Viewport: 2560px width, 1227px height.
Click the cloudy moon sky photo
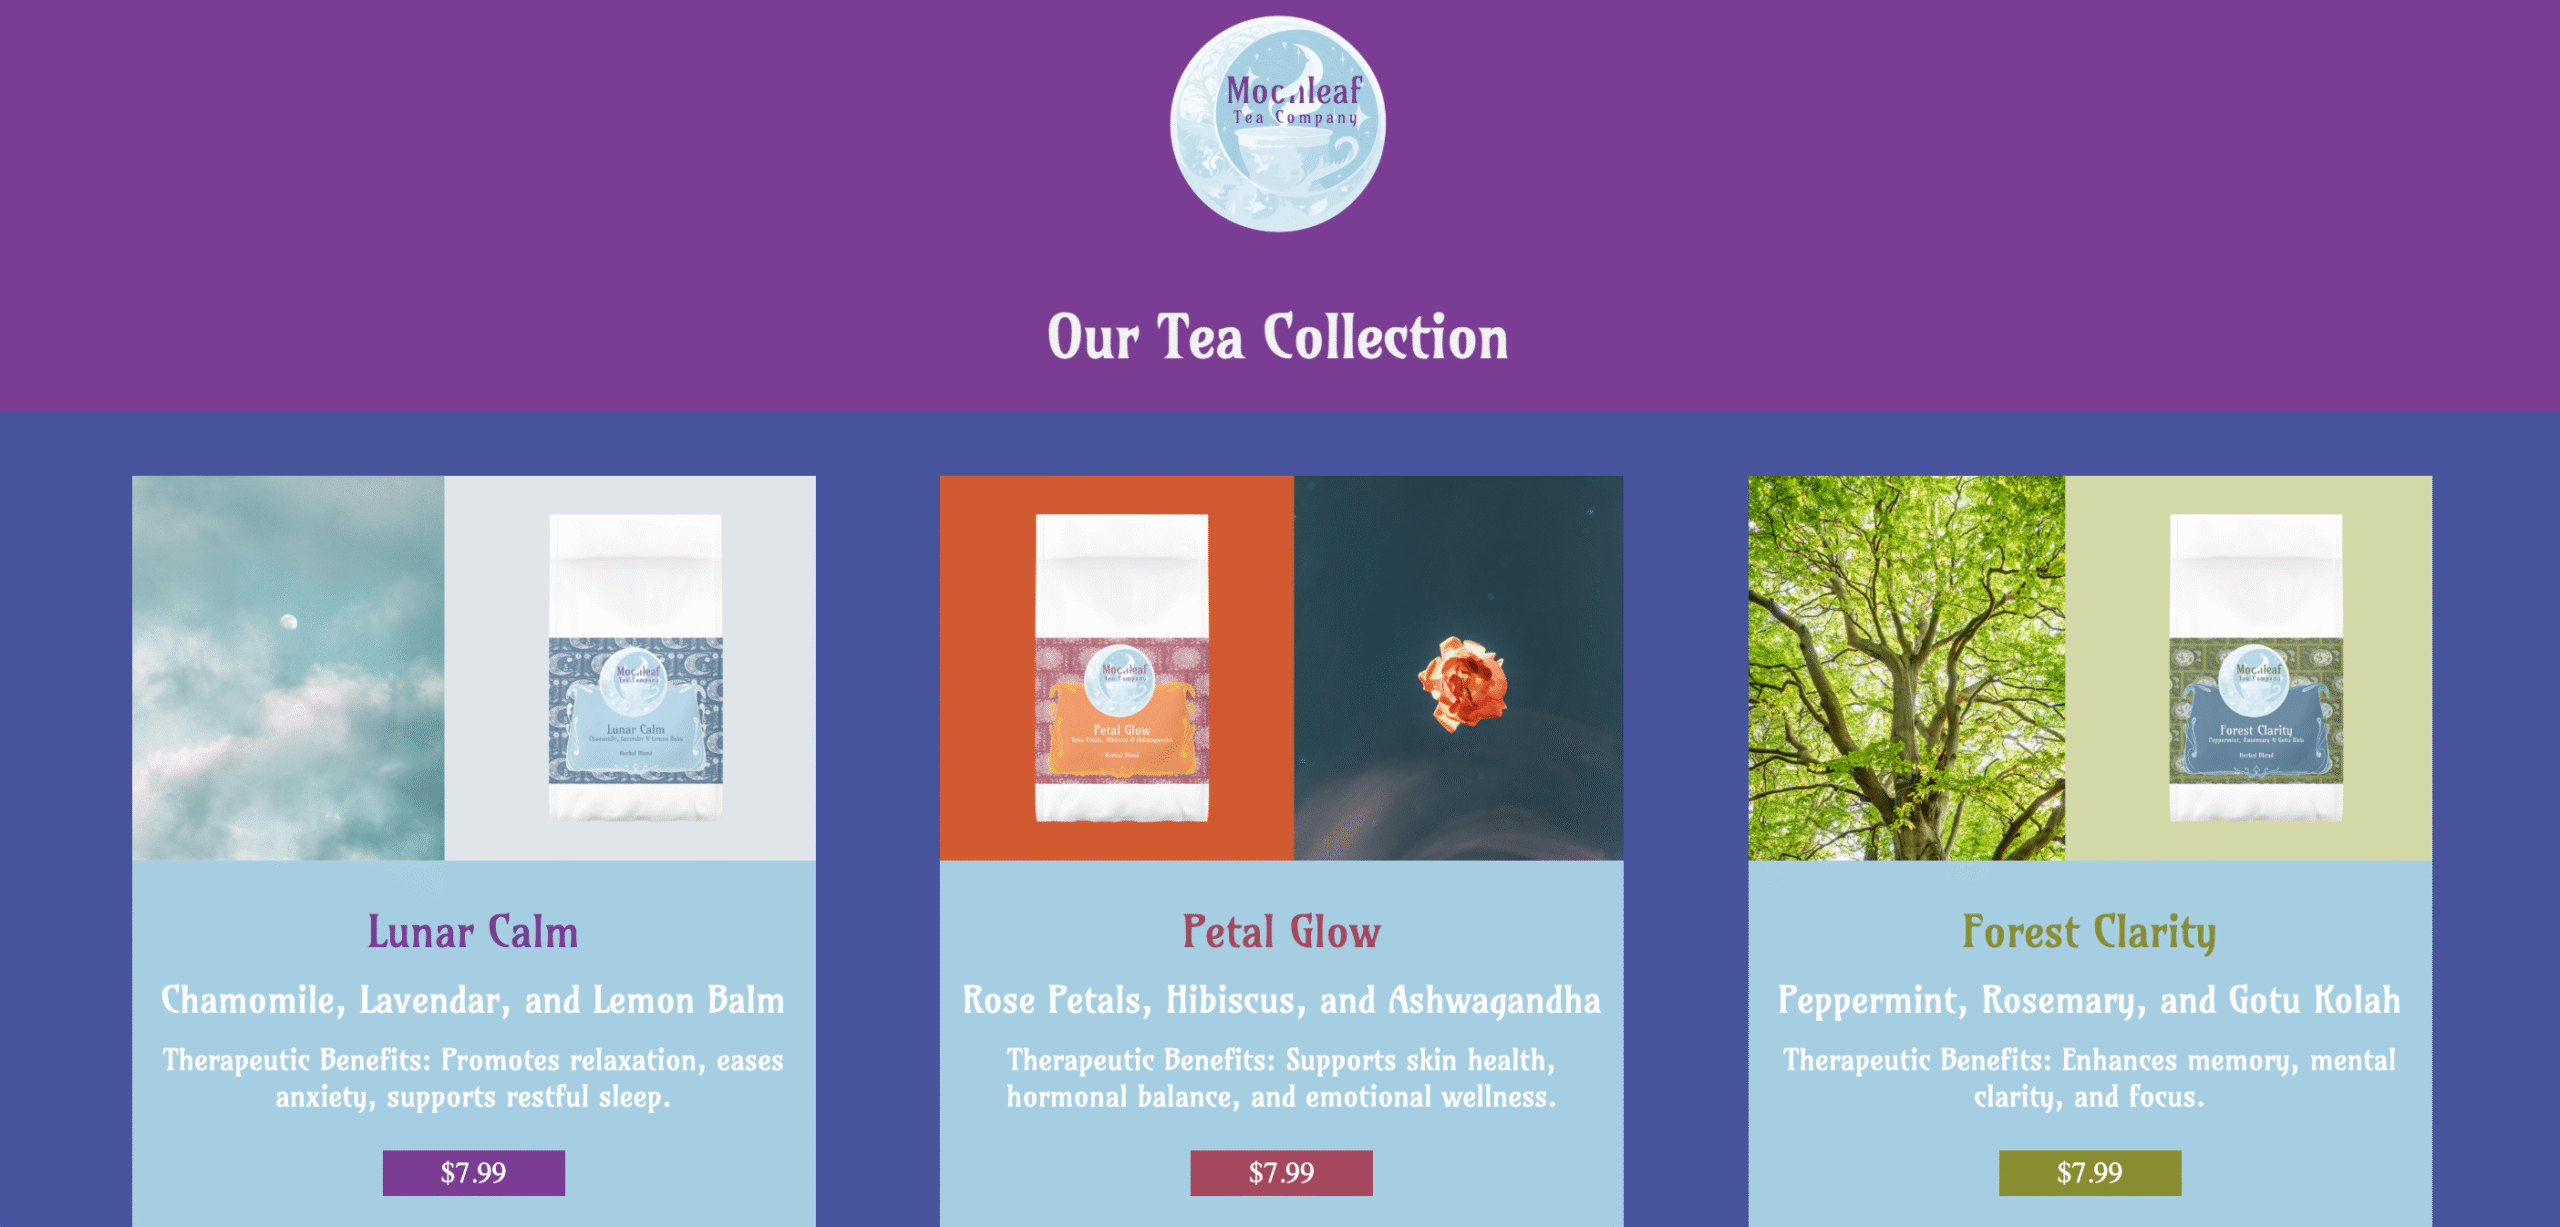click(x=288, y=667)
